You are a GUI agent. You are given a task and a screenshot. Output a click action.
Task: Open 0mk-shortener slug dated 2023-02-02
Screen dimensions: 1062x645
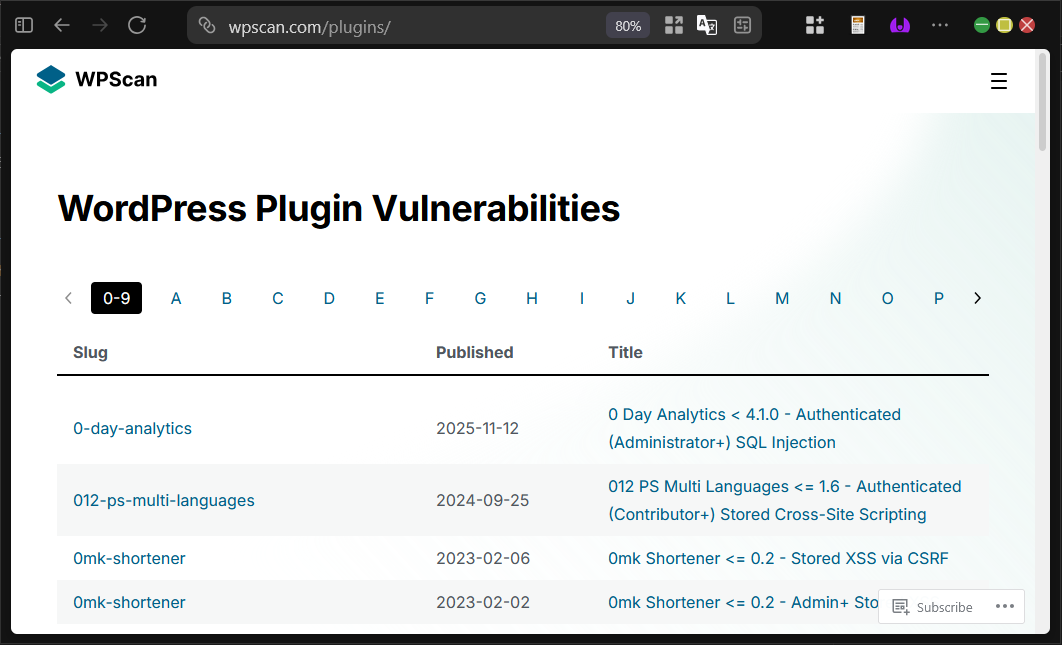click(x=129, y=602)
